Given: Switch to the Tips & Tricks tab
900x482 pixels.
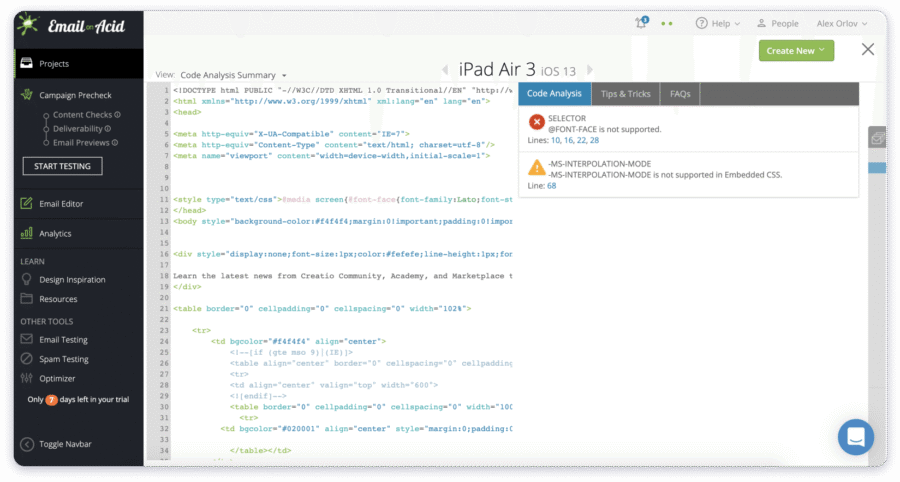Looking at the screenshot, I should 625,94.
